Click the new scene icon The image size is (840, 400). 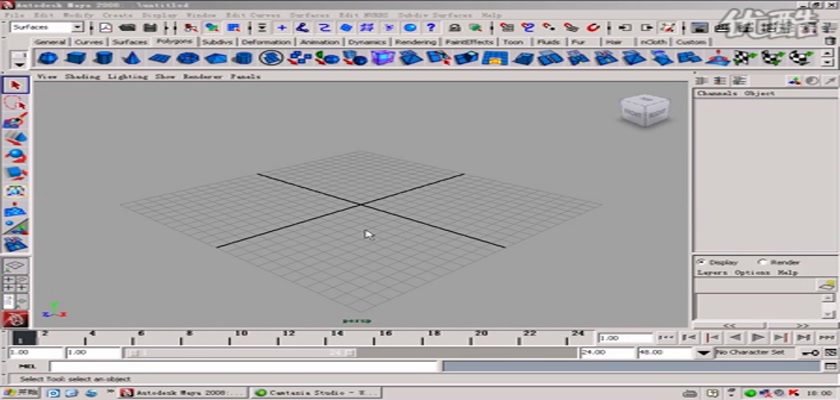pos(106,27)
